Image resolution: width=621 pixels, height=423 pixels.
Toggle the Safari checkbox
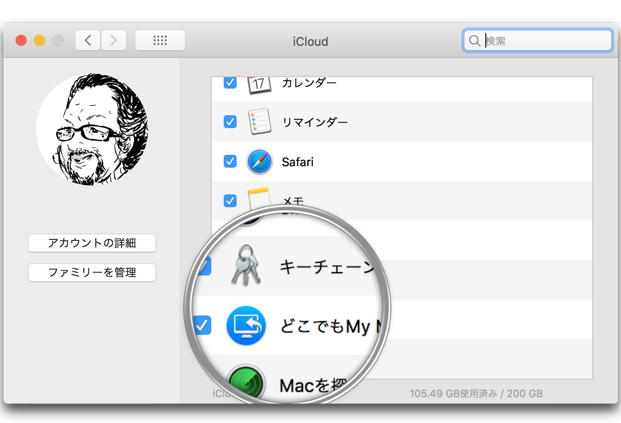click(230, 161)
